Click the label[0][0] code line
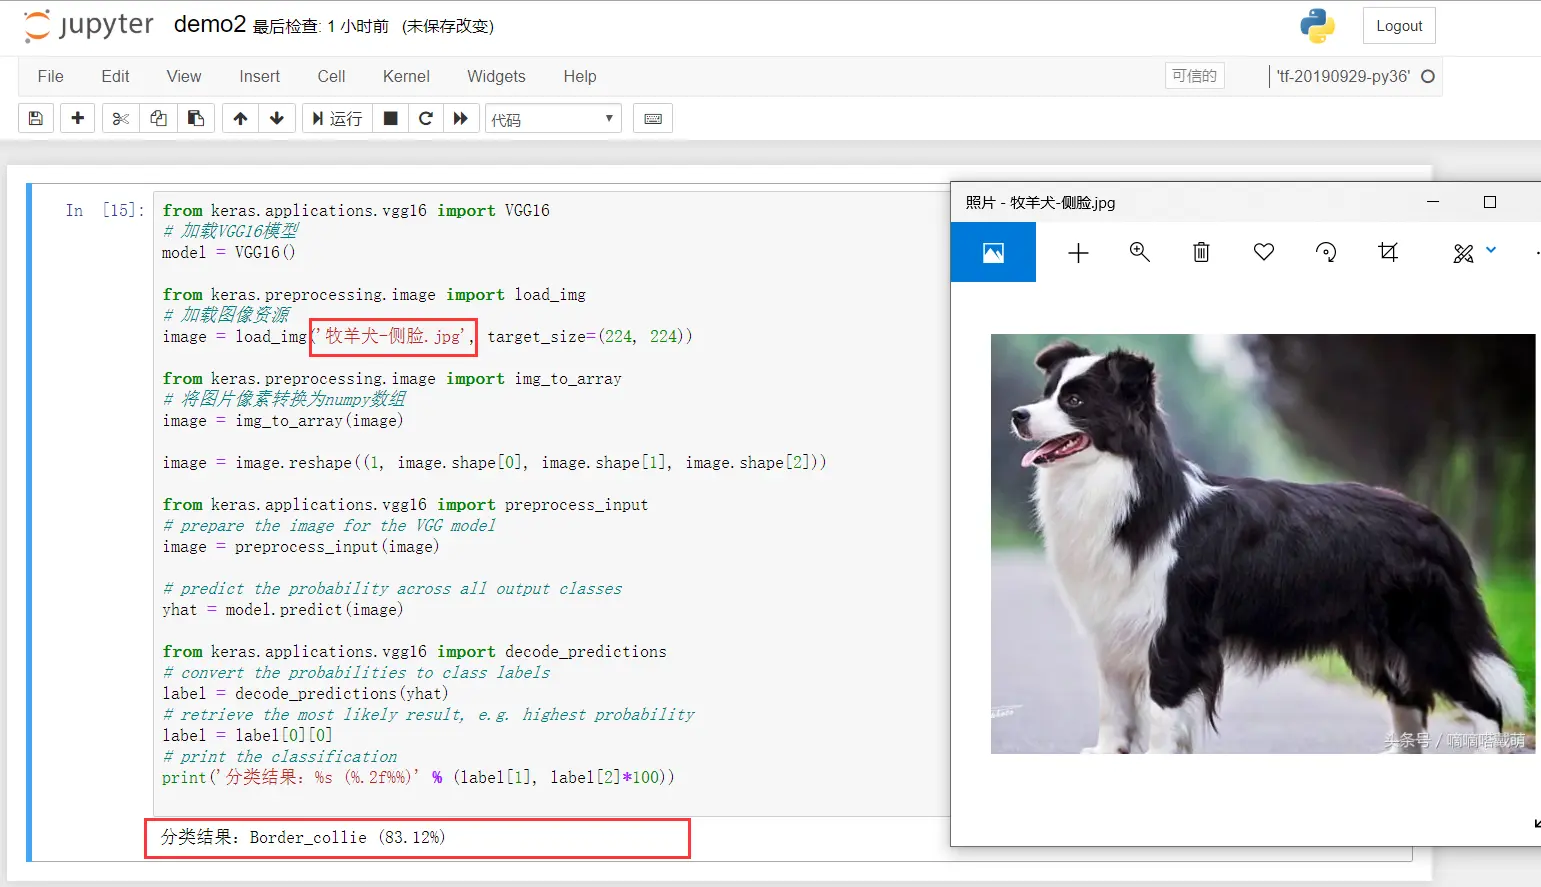 tap(247, 735)
